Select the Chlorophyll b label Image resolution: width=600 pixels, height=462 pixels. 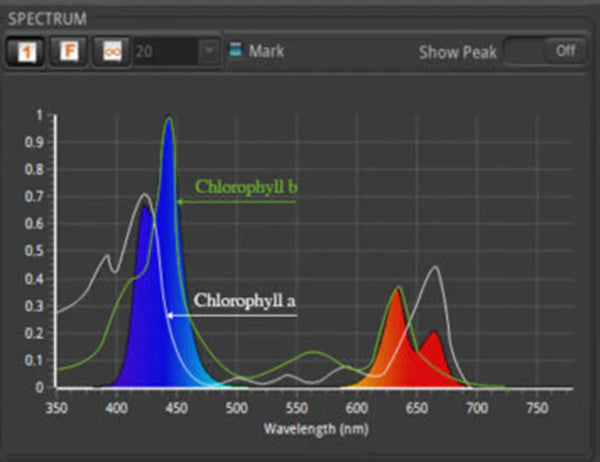(x=246, y=186)
